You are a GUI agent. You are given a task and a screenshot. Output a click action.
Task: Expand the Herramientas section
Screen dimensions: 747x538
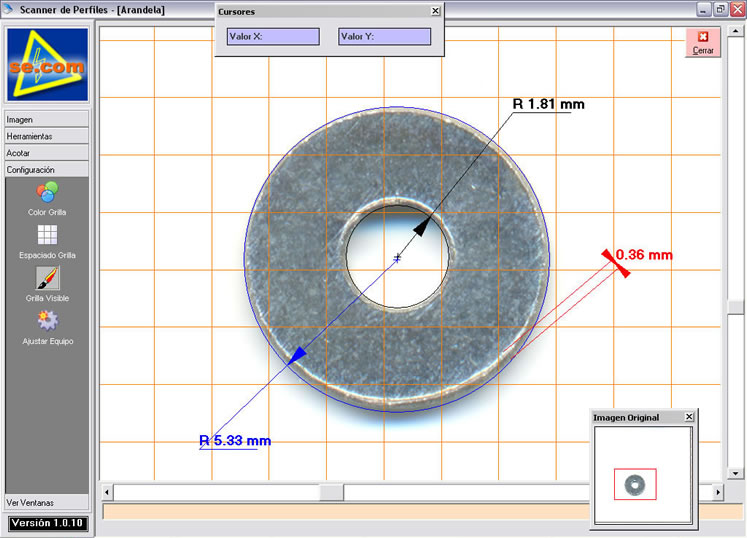pos(47,136)
